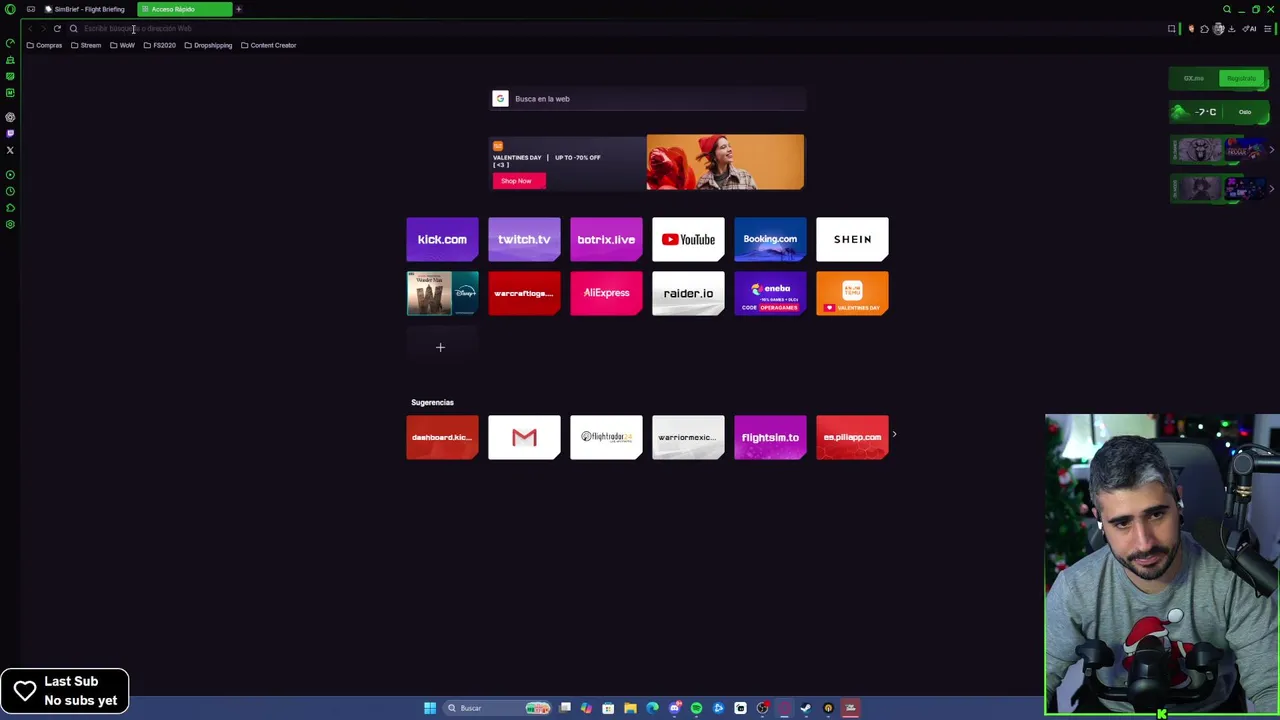Select the Acceso Rápido tab
The height and width of the screenshot is (720, 1280).
click(184, 9)
